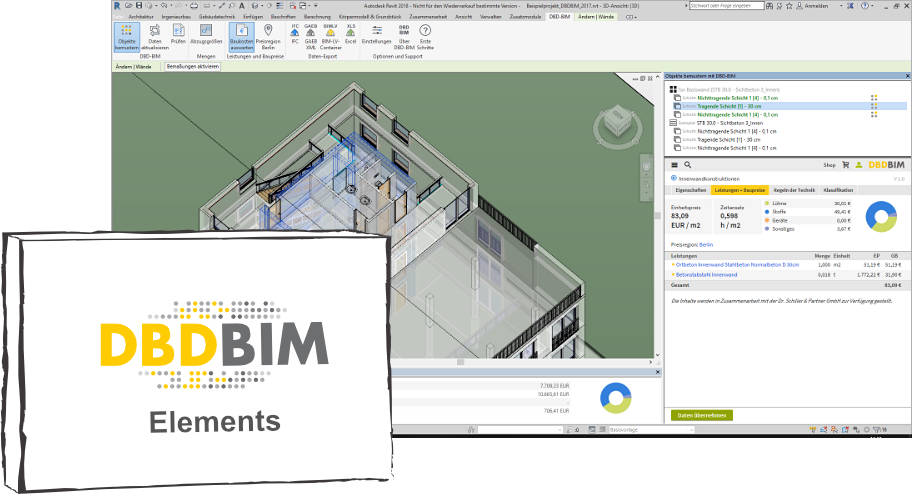Open the hamburger menu in the DBD-BIM panel
912x497 pixels.
675,165
